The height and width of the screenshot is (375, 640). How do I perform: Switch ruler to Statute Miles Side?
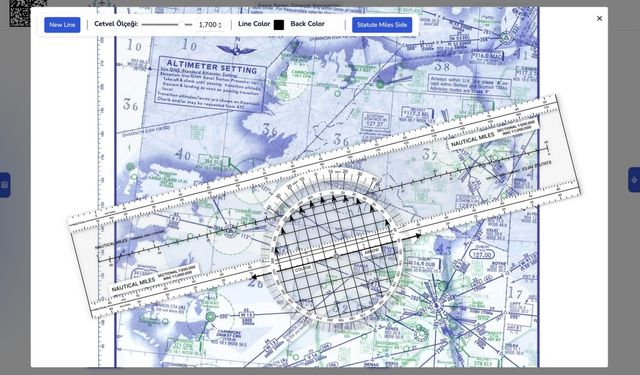pyautogui.click(x=382, y=25)
